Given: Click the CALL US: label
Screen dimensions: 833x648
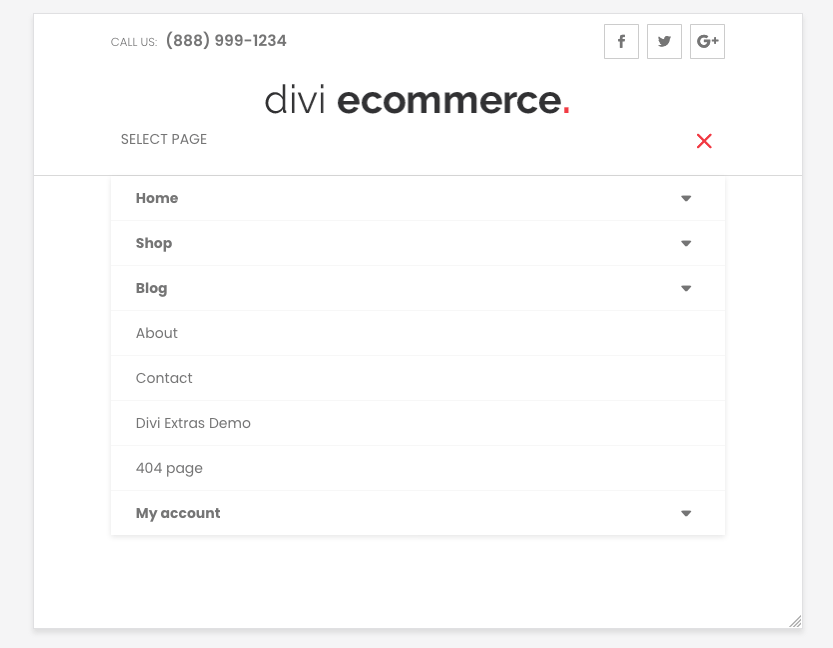Looking at the screenshot, I should tap(134, 42).
